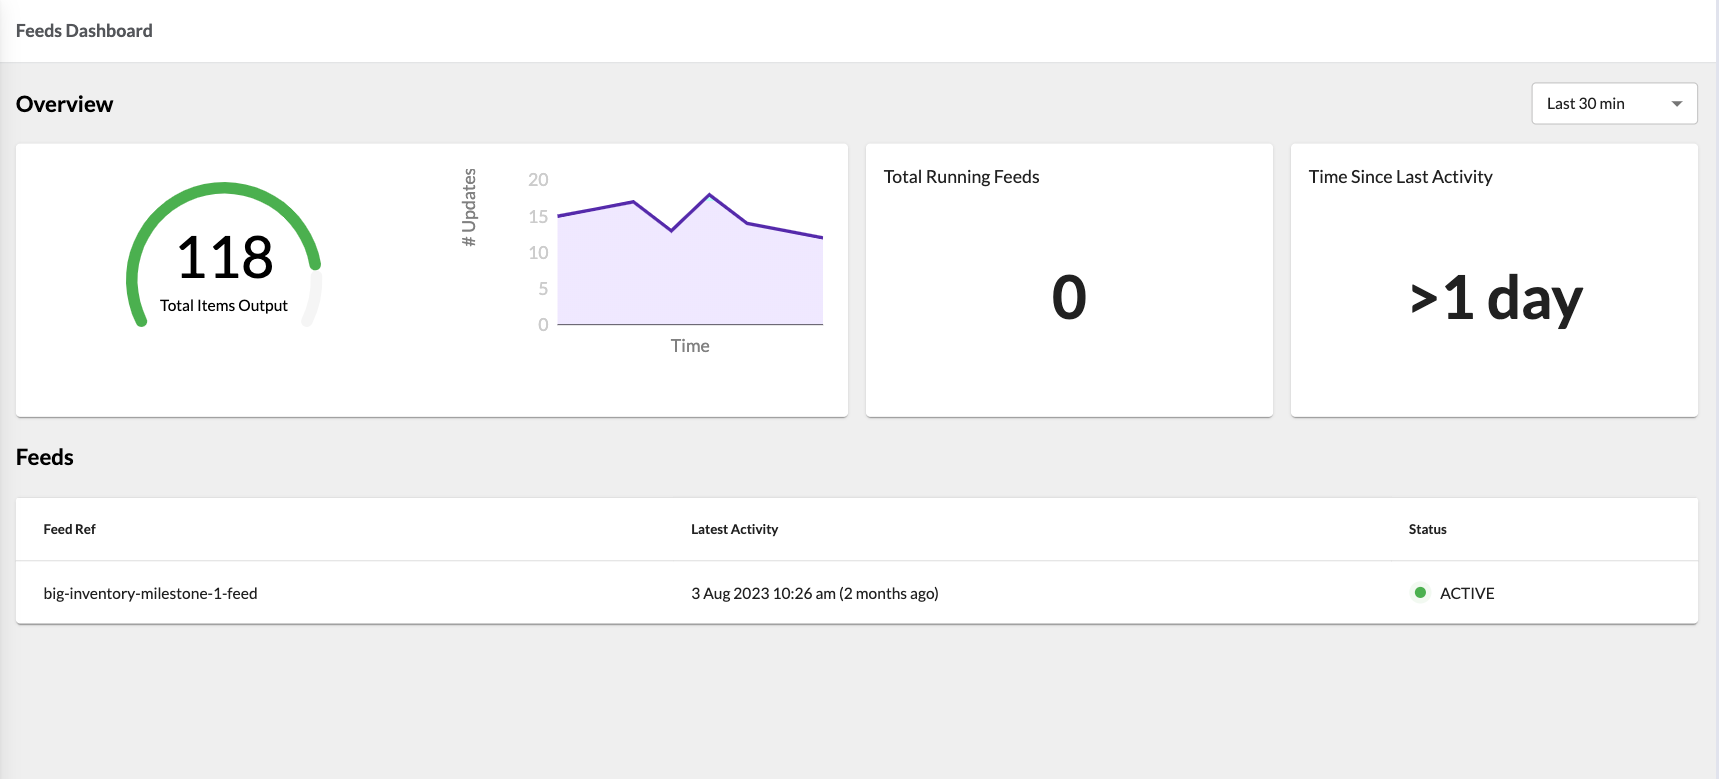This screenshot has width=1719, height=779.
Task: Sort by the Latest Activity column header
Action: tap(734, 529)
